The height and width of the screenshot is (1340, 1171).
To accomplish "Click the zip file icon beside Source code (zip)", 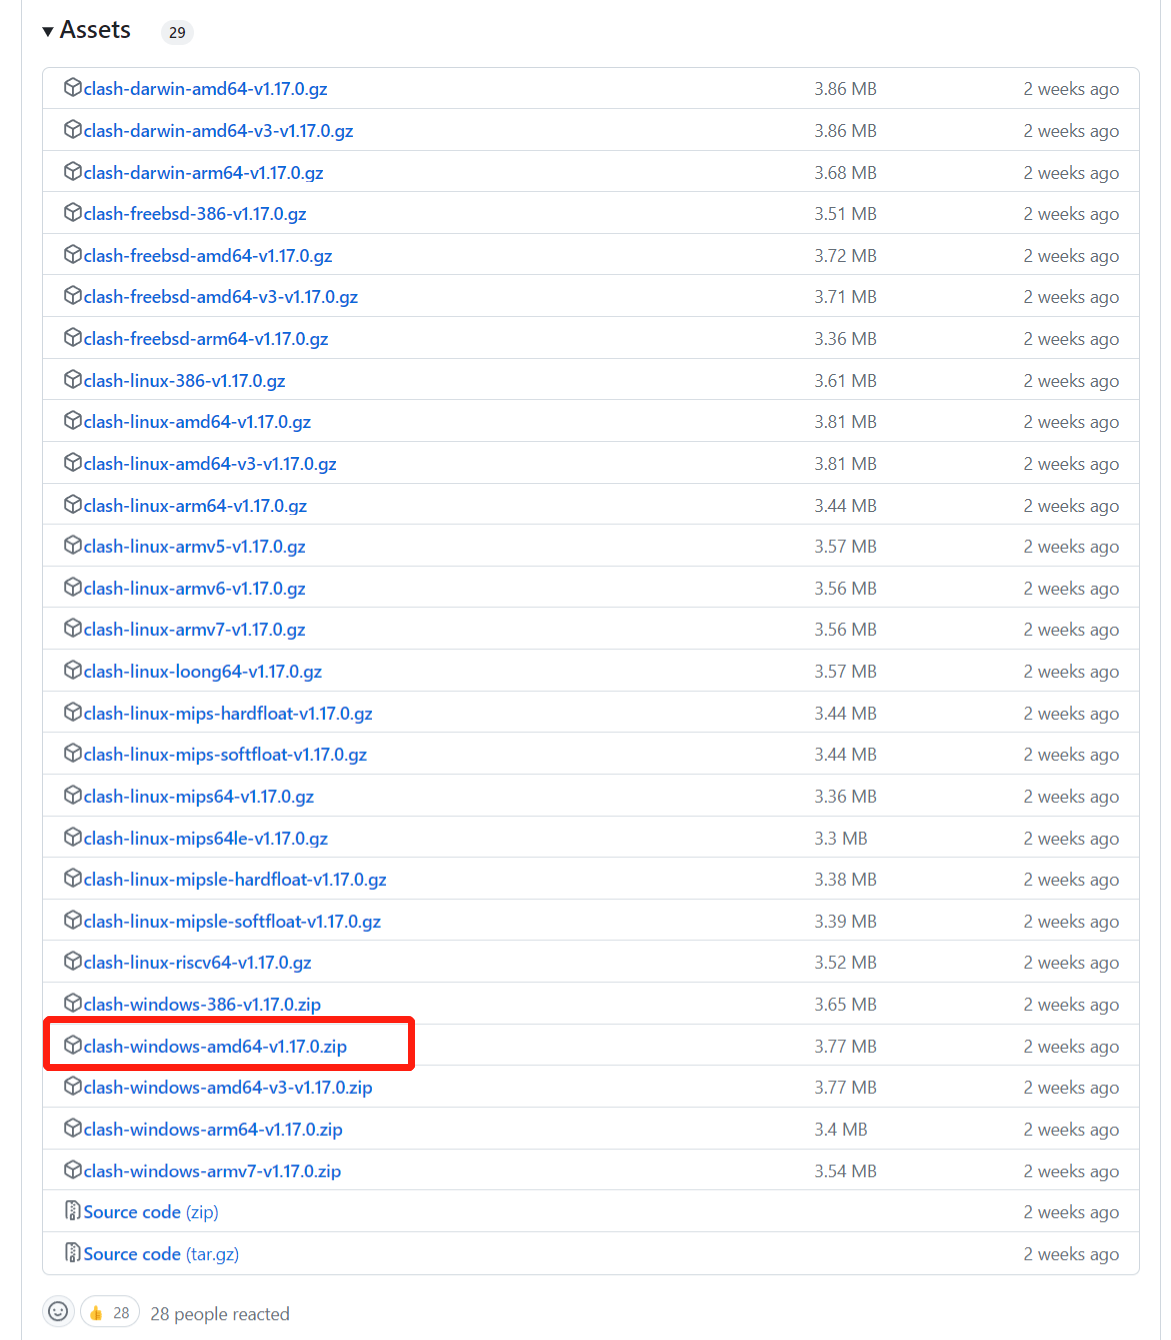I will coord(72,1211).
